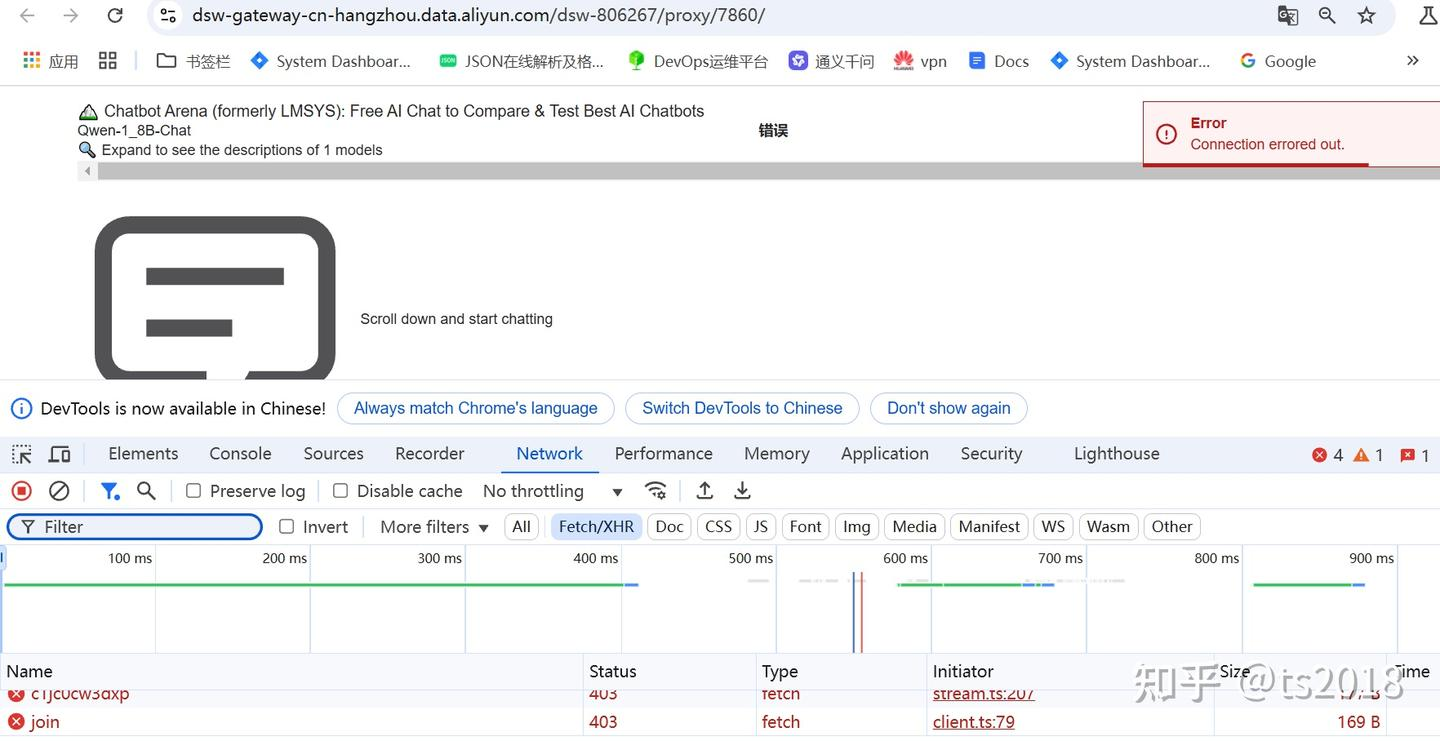Toggle the network filter funnel icon

pyautogui.click(x=110, y=491)
